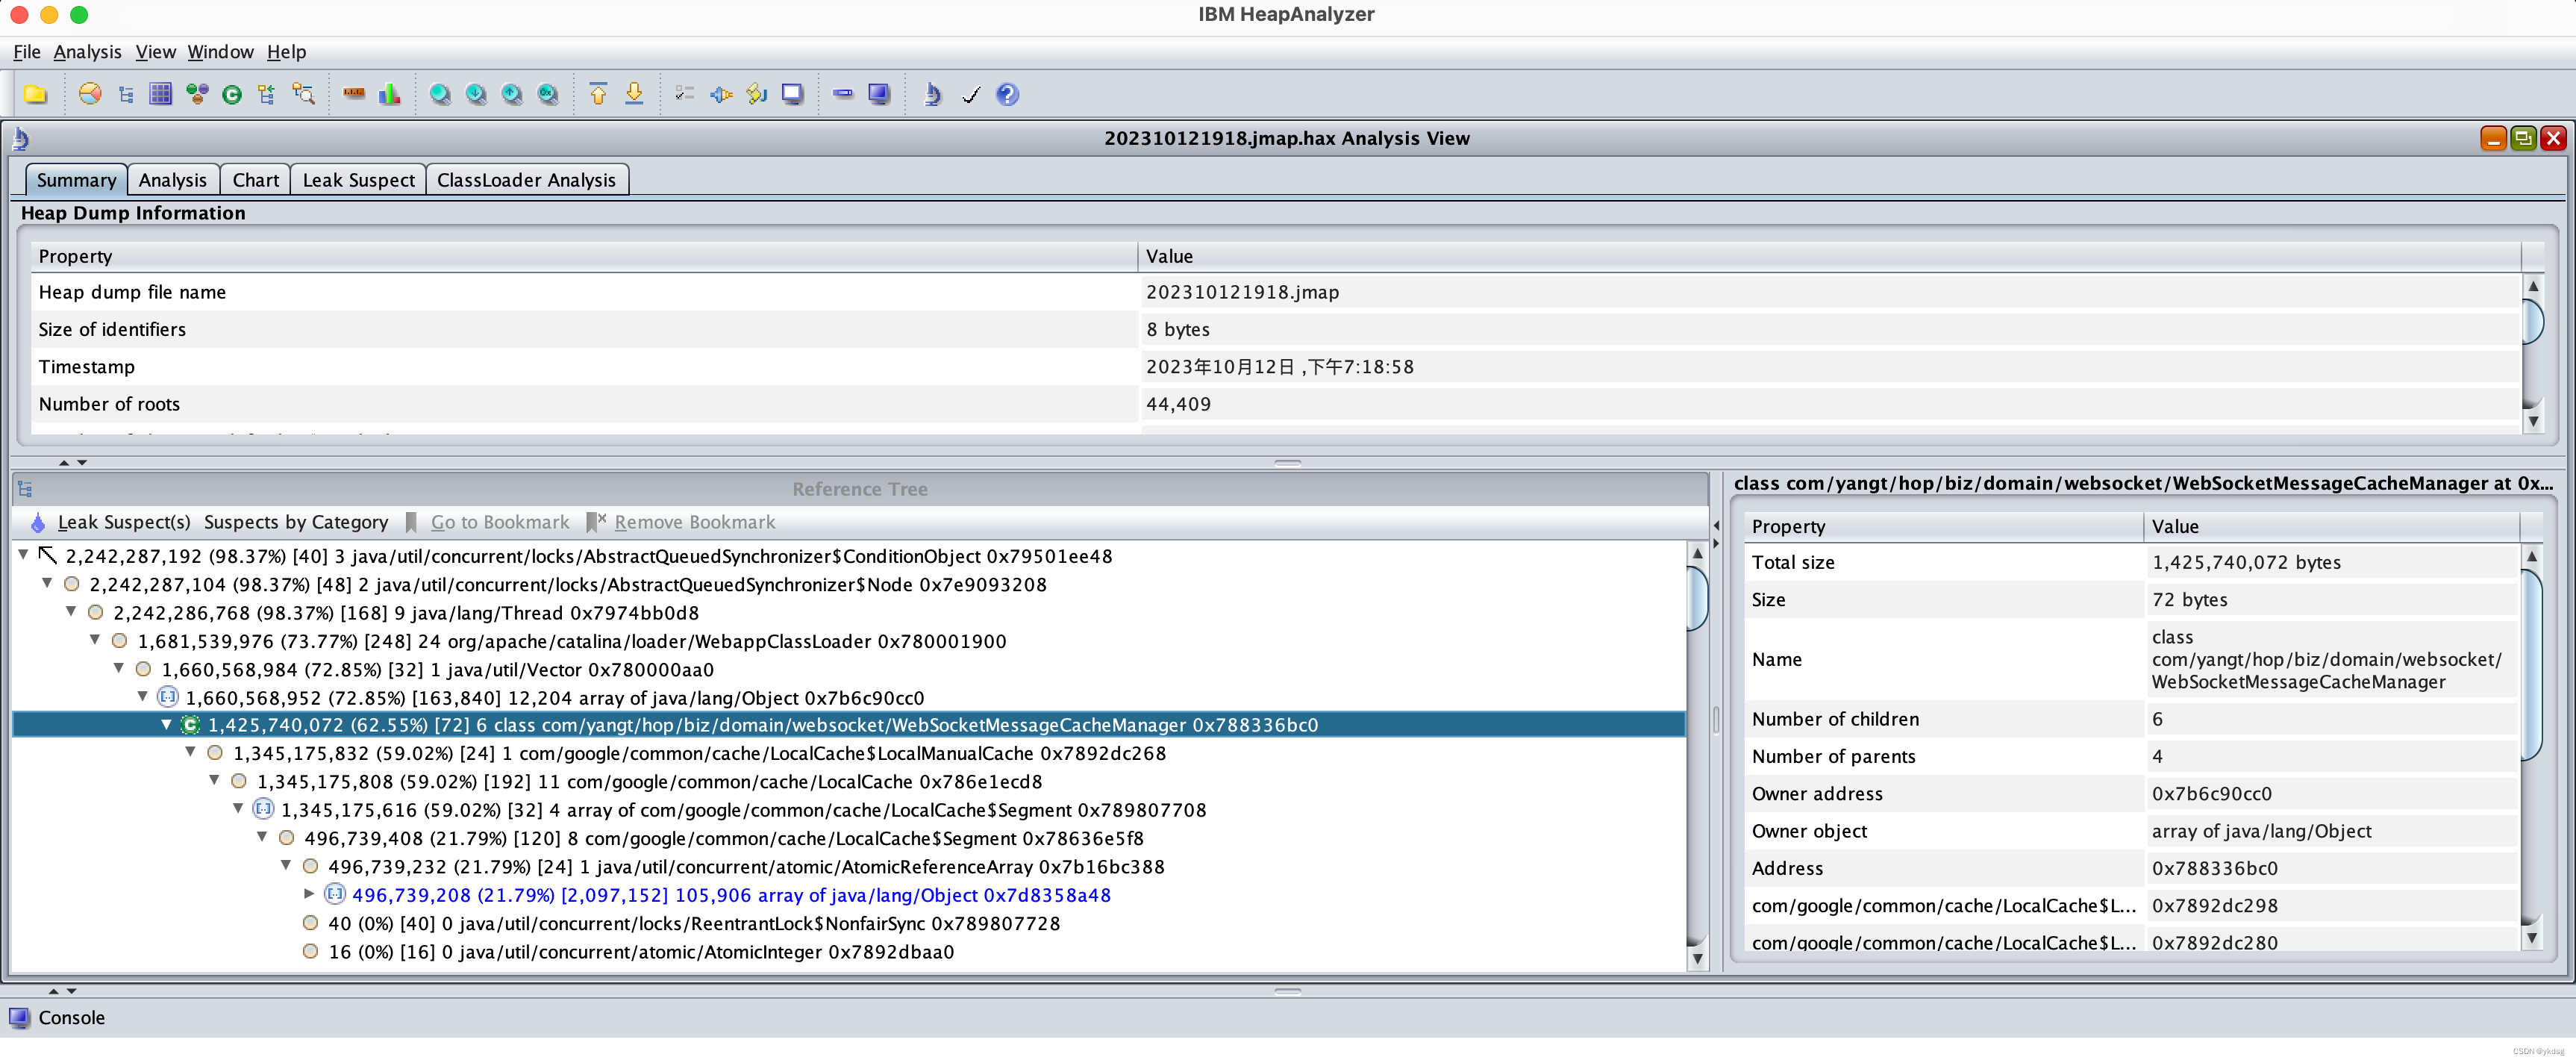Switch to the ClassLoader Analysis tab
Screen dimensions: 2576x1063
(x=527, y=180)
